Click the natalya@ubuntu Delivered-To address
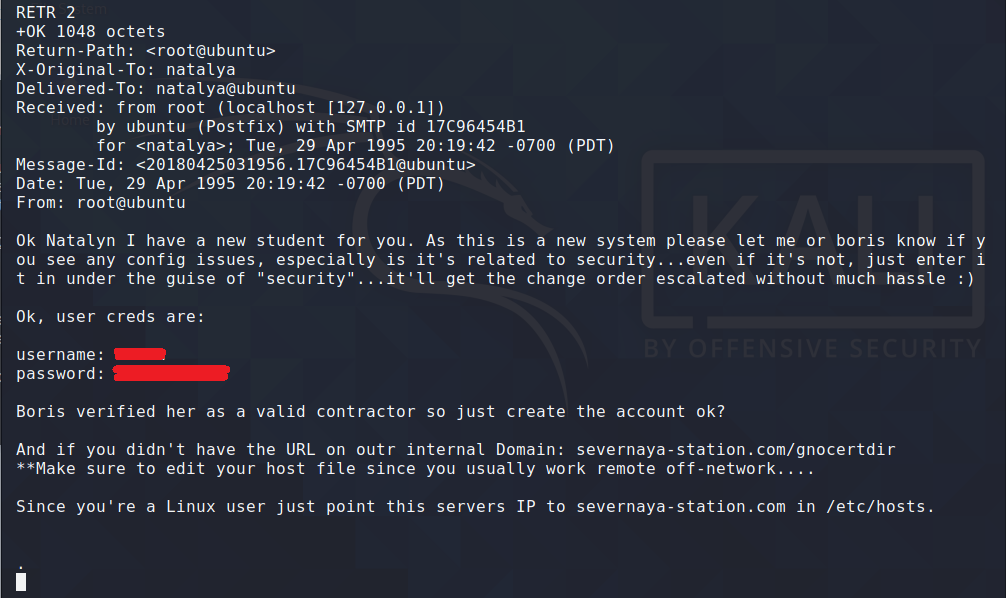Image resolution: width=1006 pixels, height=598 pixels. (226, 89)
